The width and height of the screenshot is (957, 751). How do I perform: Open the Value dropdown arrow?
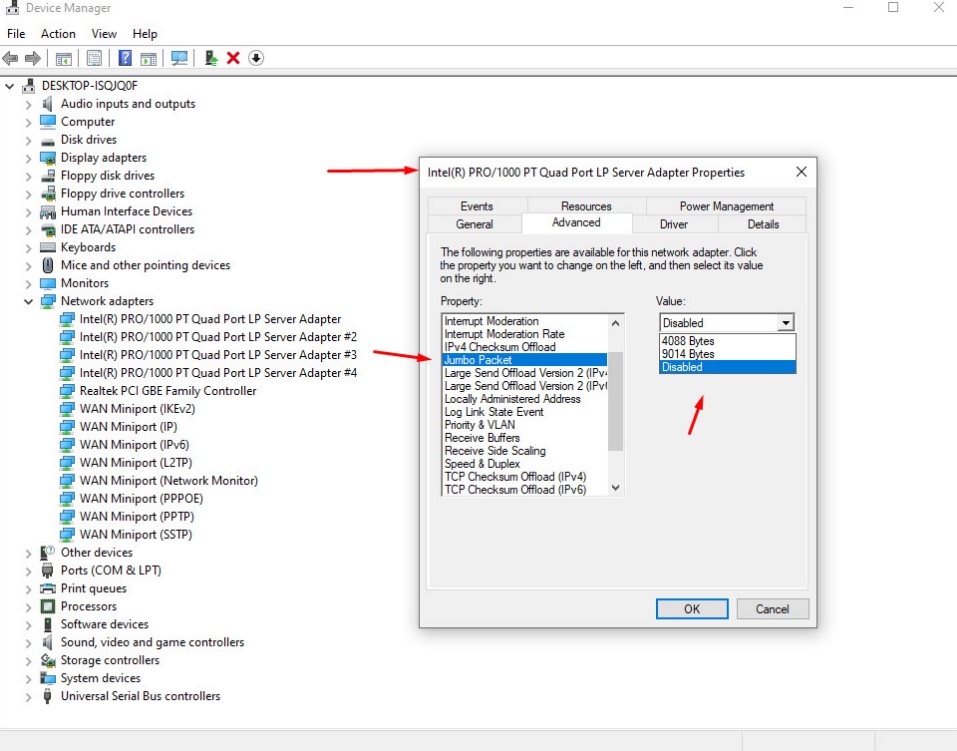(786, 322)
